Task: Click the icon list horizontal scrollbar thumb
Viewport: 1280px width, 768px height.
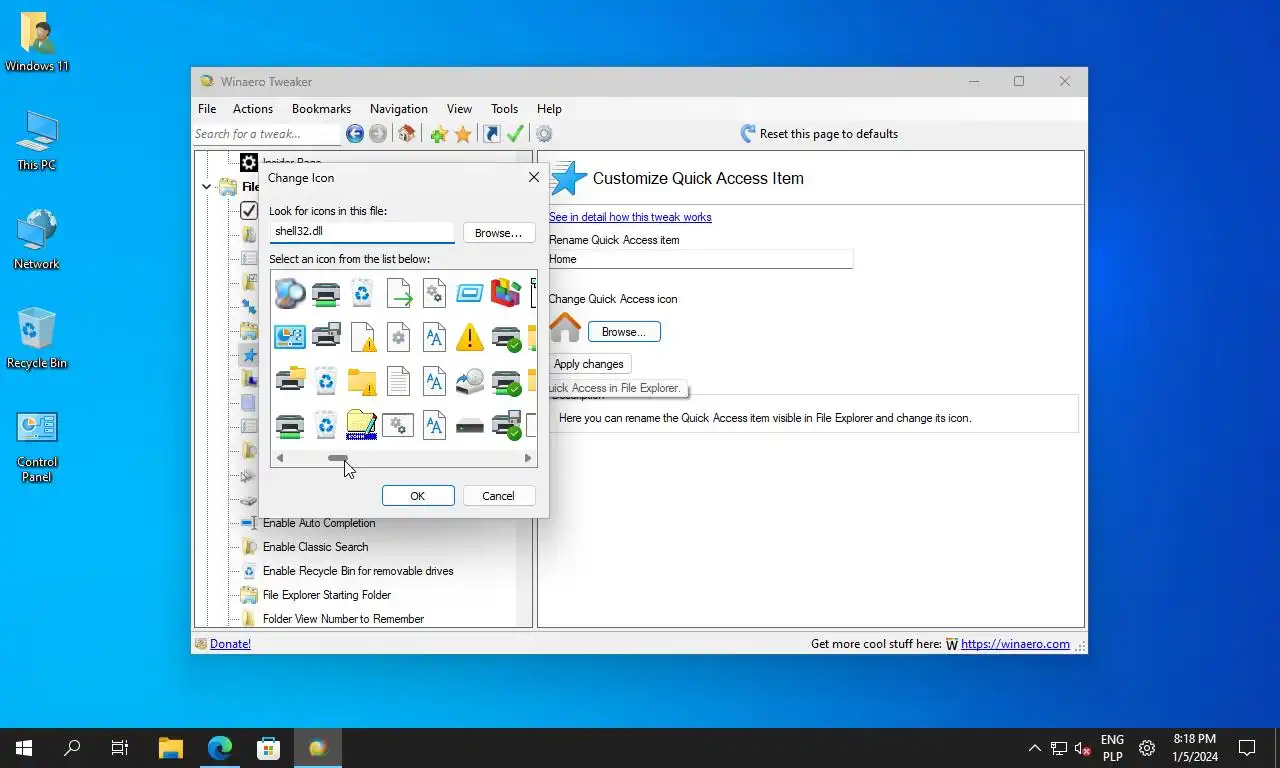Action: point(338,458)
